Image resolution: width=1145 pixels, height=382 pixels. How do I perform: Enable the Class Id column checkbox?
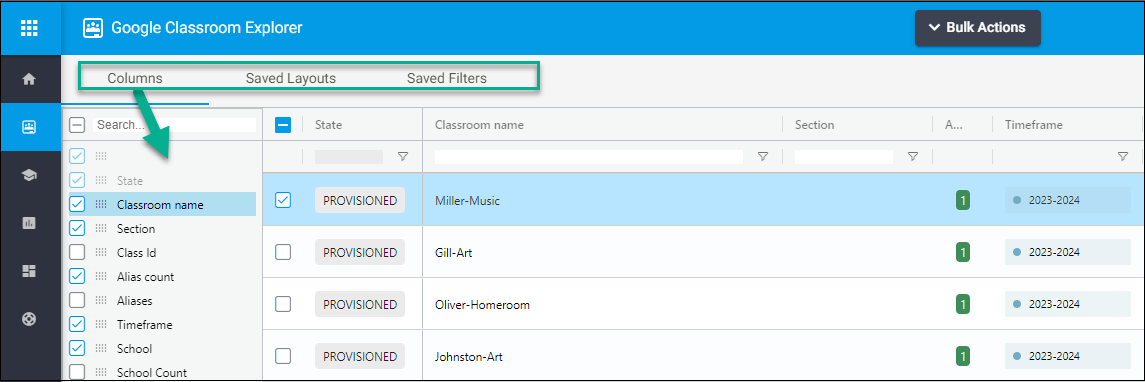77,253
